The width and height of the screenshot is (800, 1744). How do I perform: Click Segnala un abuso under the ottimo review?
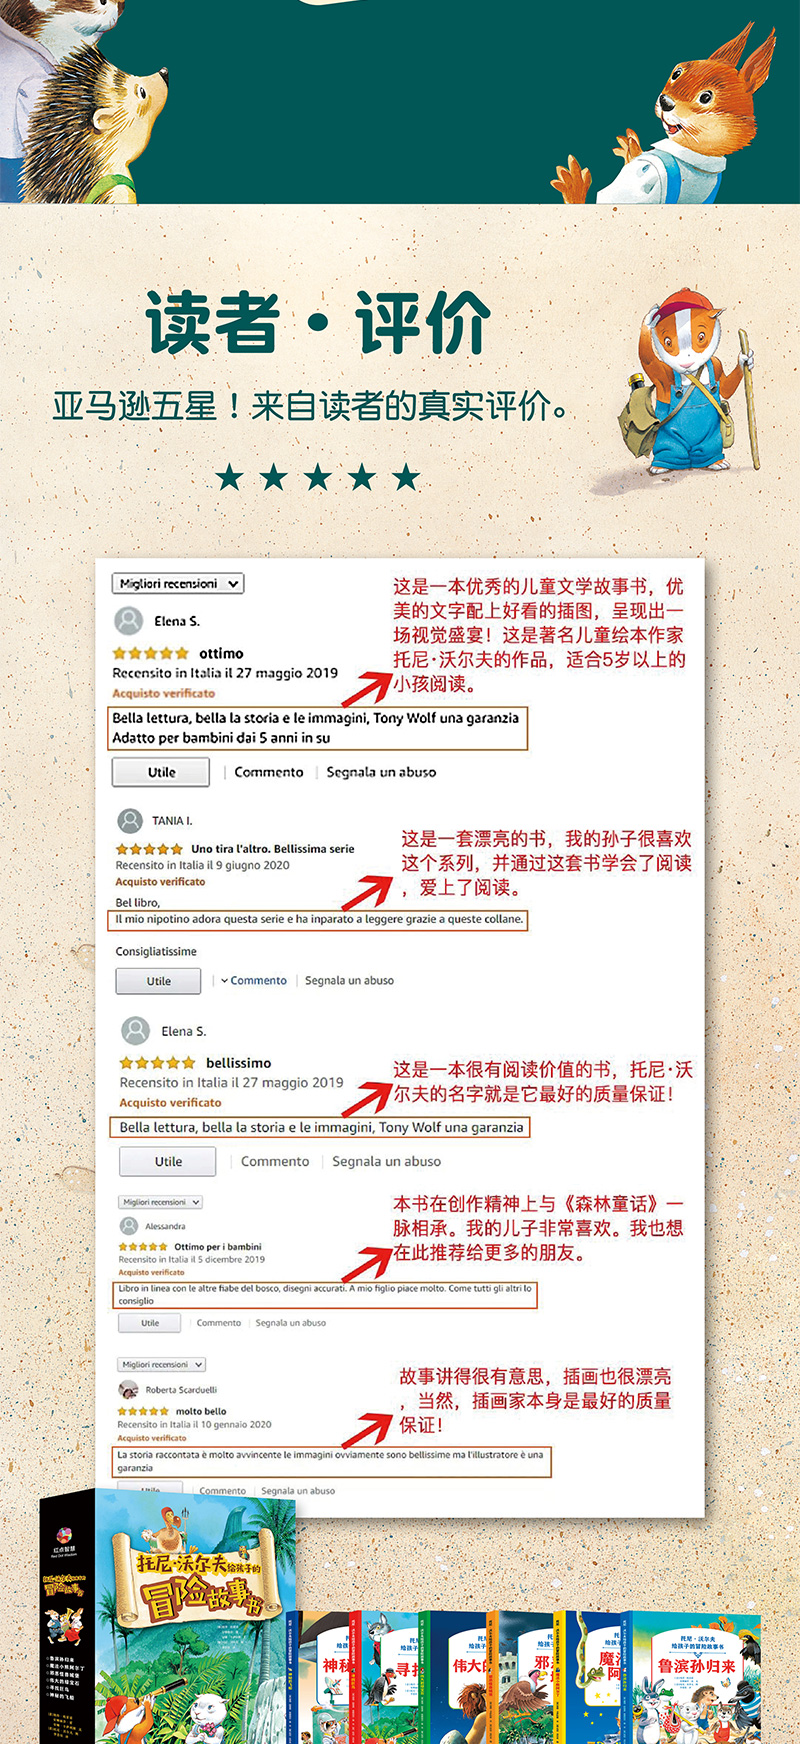381,772
